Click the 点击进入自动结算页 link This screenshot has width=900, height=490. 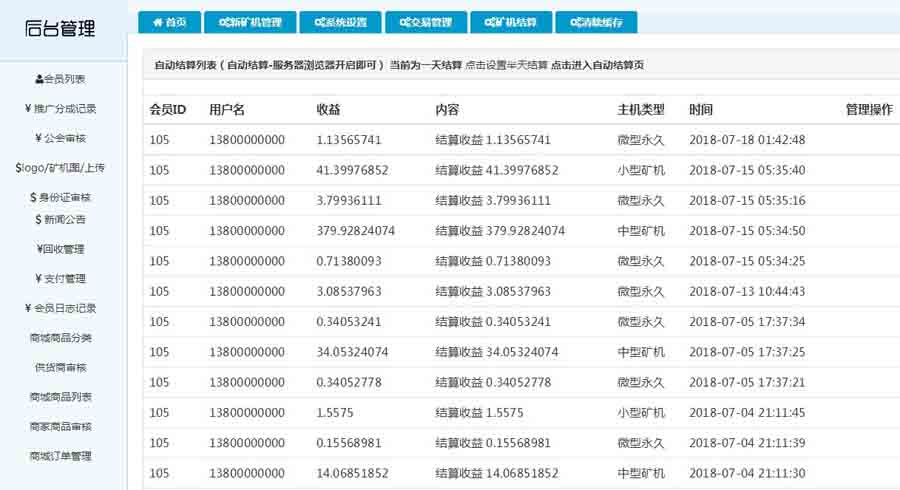597,65
